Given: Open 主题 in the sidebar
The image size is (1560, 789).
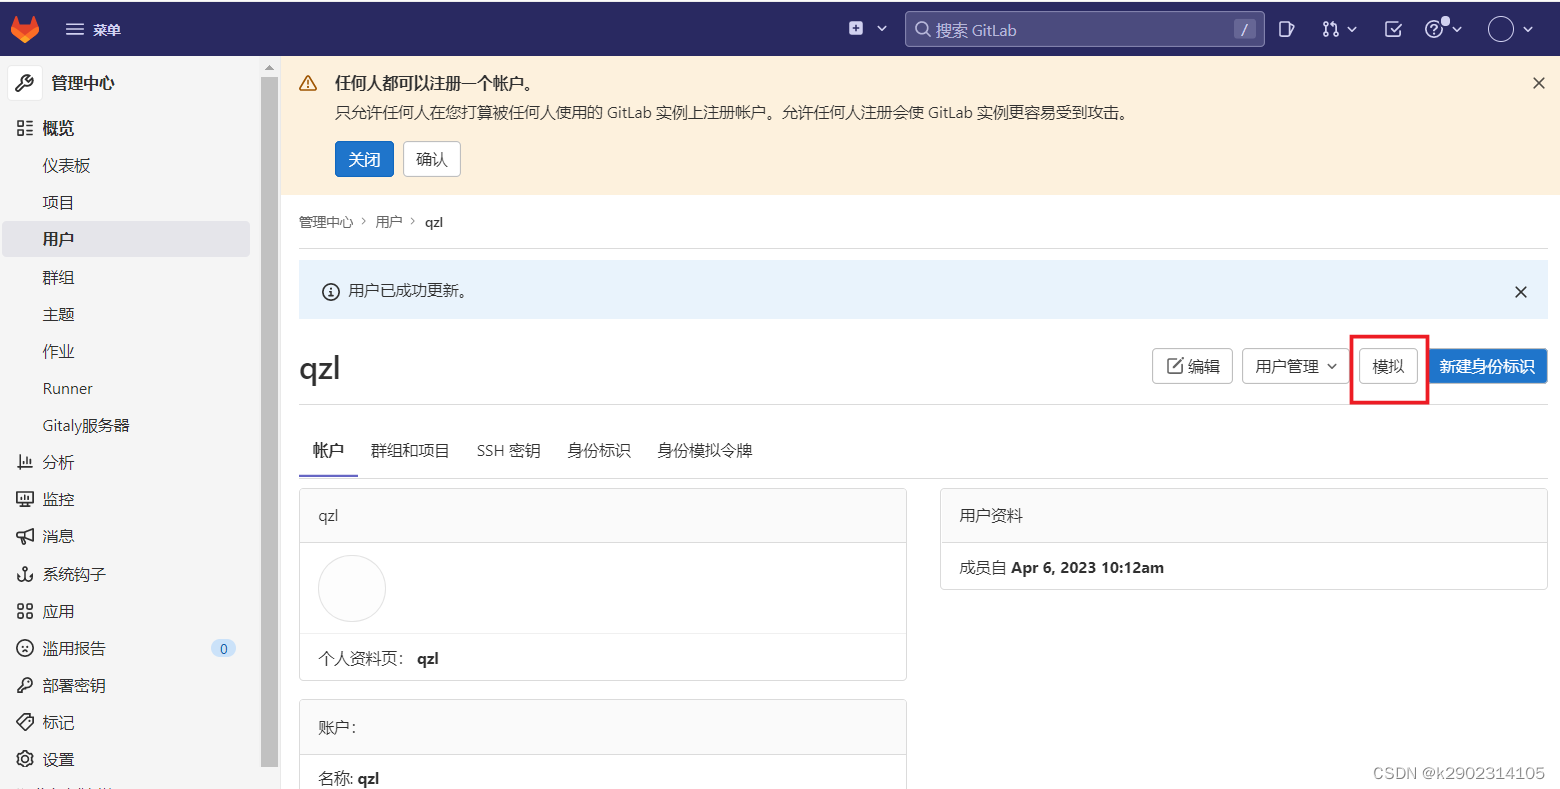Looking at the screenshot, I should coord(58,314).
